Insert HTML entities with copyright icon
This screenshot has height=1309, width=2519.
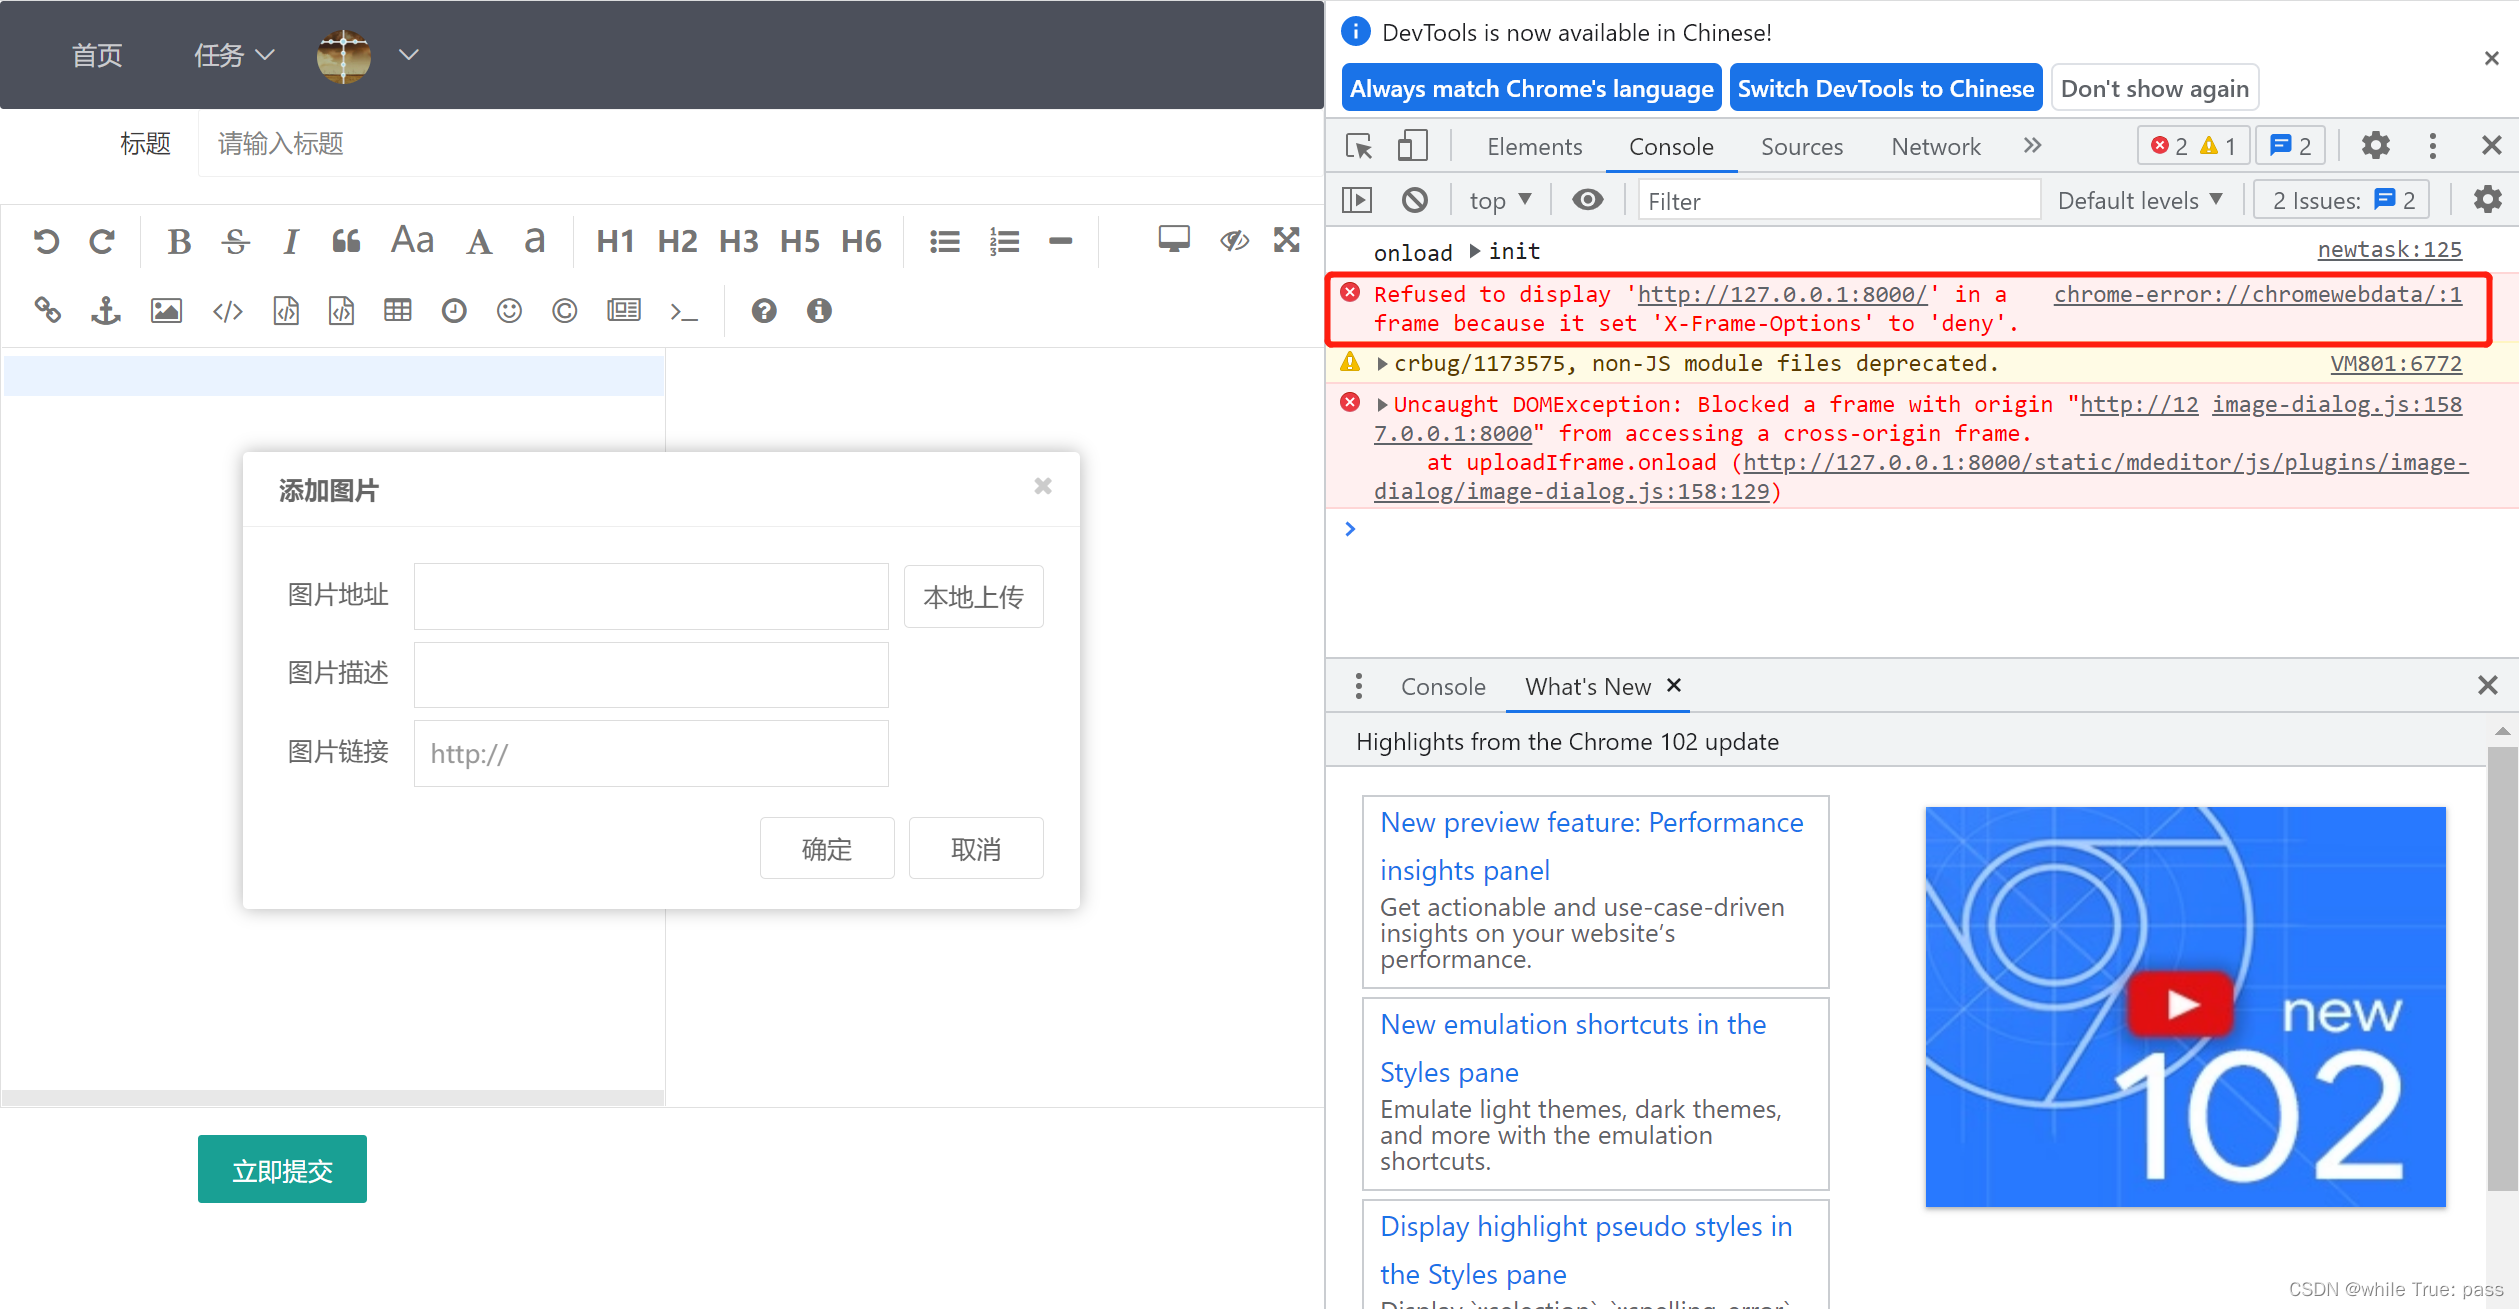coord(565,311)
